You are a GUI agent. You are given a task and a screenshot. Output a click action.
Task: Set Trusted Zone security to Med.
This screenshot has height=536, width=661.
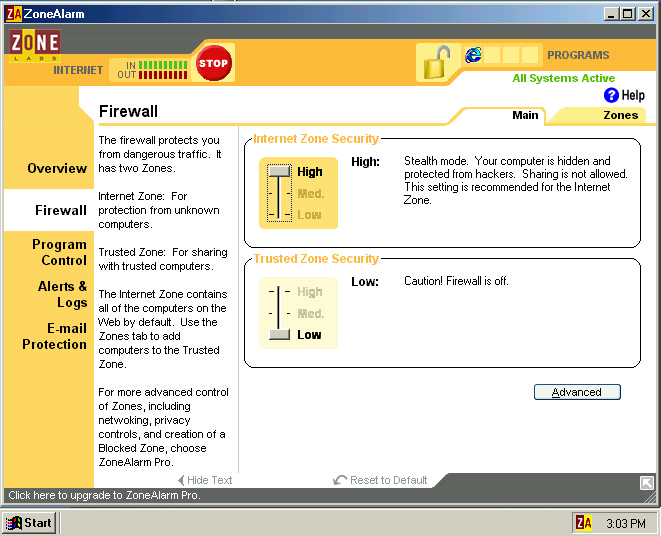click(x=311, y=314)
